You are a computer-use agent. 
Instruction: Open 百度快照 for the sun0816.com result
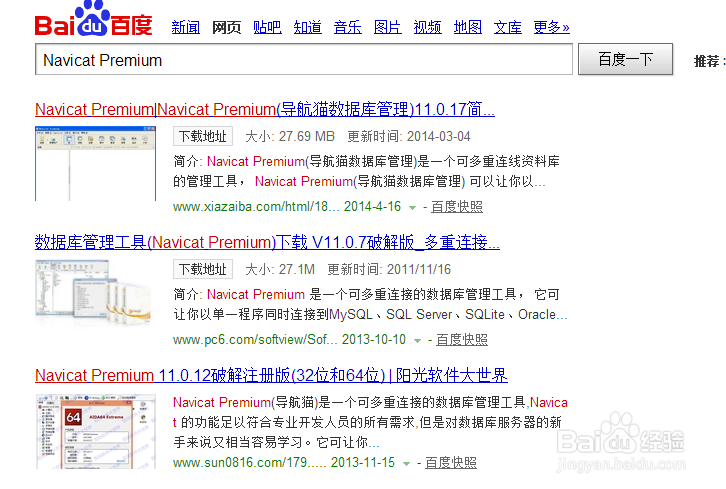[x=451, y=463]
